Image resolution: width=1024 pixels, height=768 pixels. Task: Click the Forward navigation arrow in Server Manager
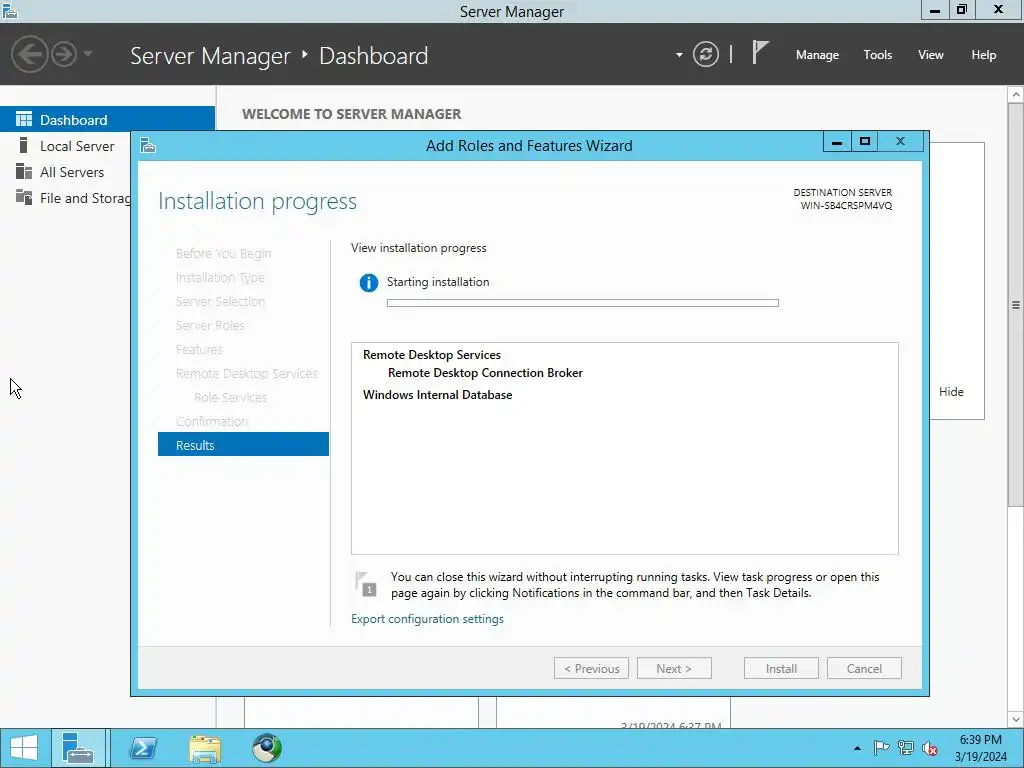click(x=64, y=54)
